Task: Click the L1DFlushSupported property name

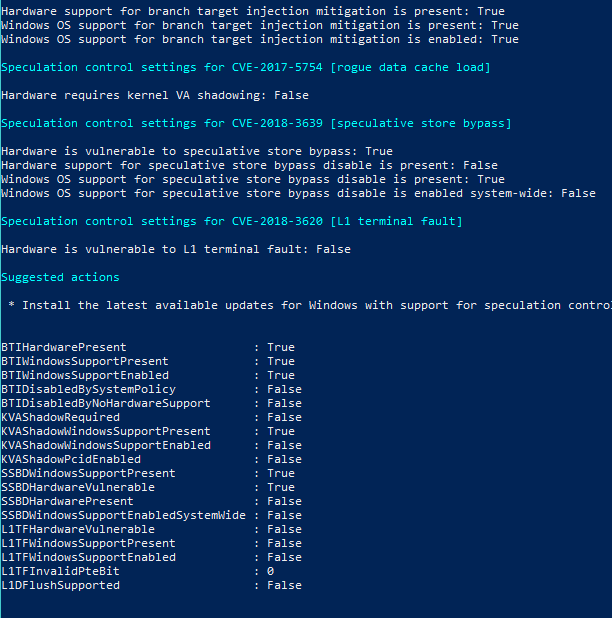Action: pos(61,585)
